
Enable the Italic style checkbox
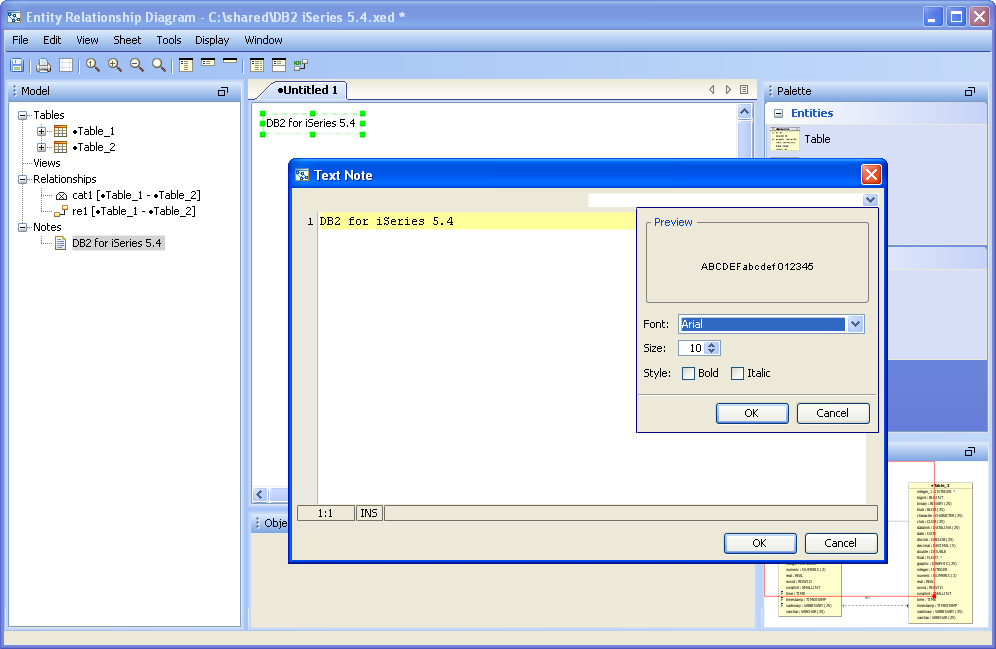pos(737,373)
